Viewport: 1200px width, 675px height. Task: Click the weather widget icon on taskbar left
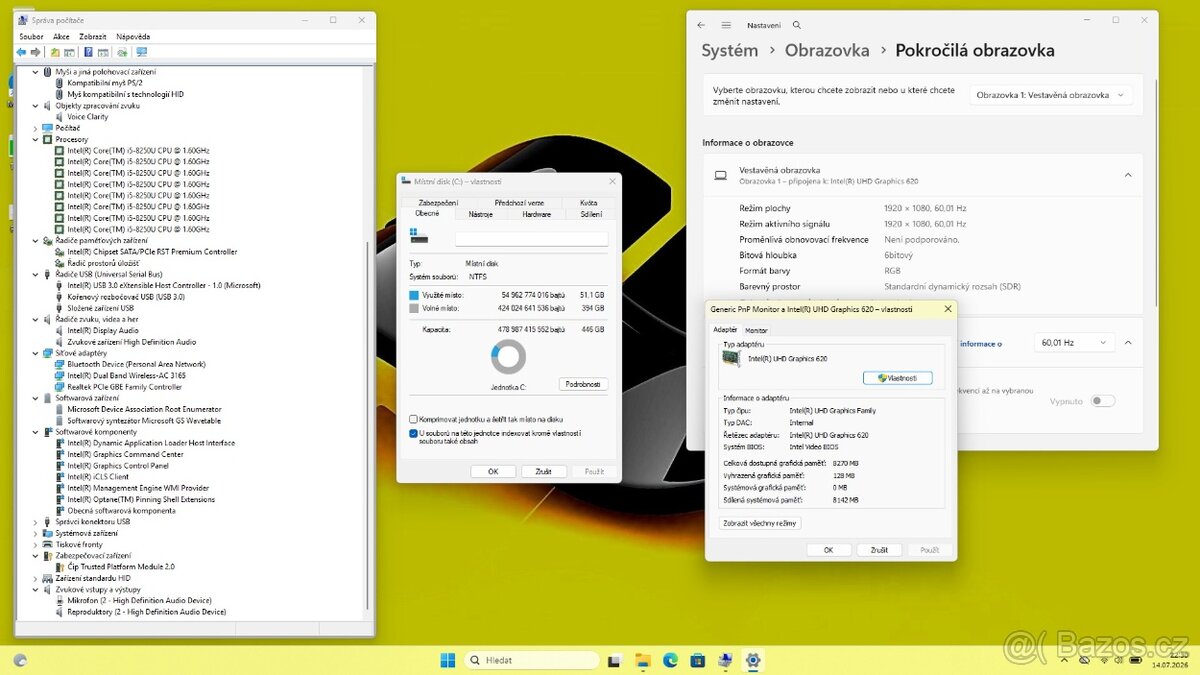click(20, 660)
